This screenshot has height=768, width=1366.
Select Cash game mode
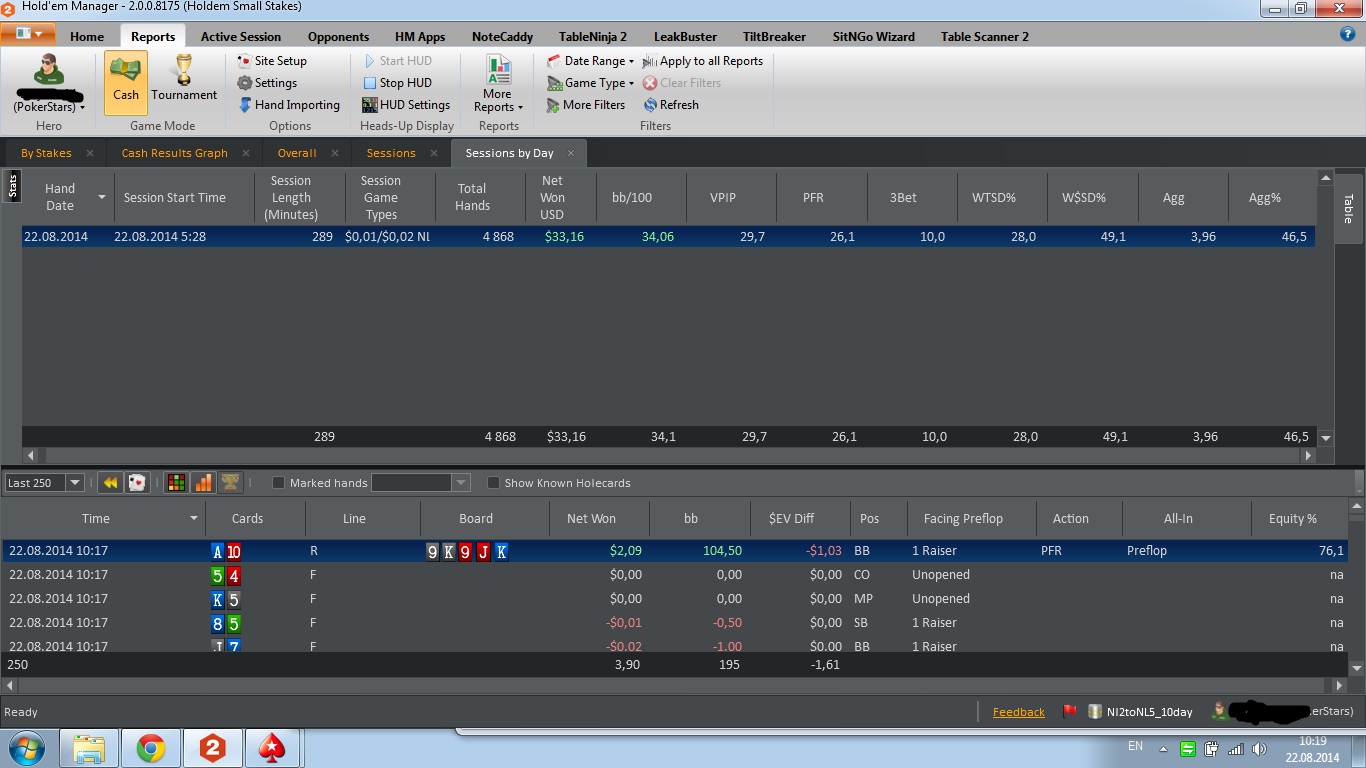[x=126, y=83]
